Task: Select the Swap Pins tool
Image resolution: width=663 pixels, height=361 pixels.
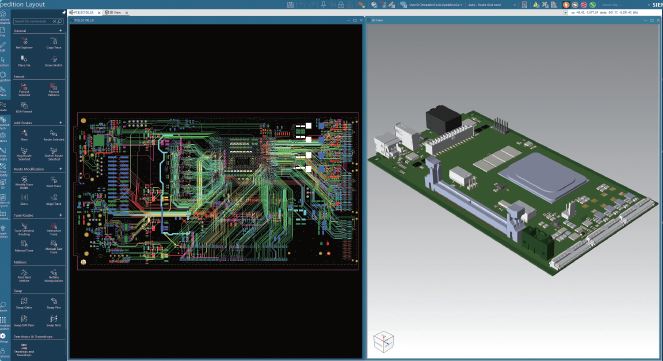Action: pyautogui.click(x=54, y=303)
